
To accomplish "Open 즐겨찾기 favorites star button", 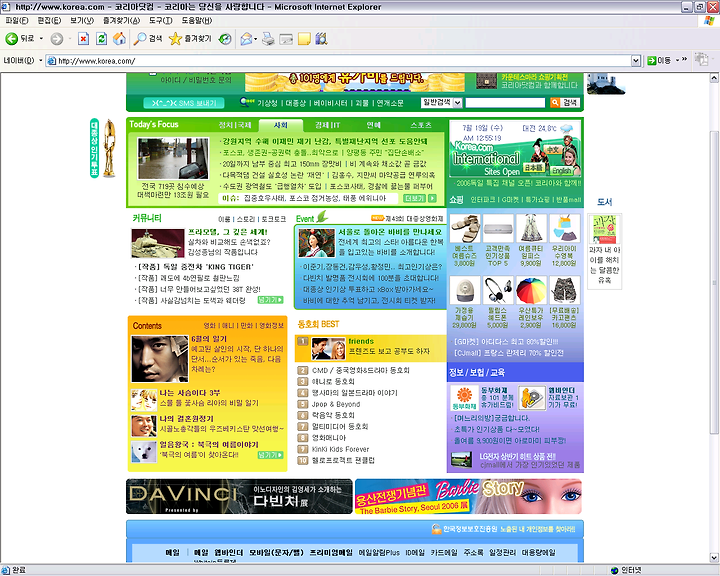I will click(190, 39).
